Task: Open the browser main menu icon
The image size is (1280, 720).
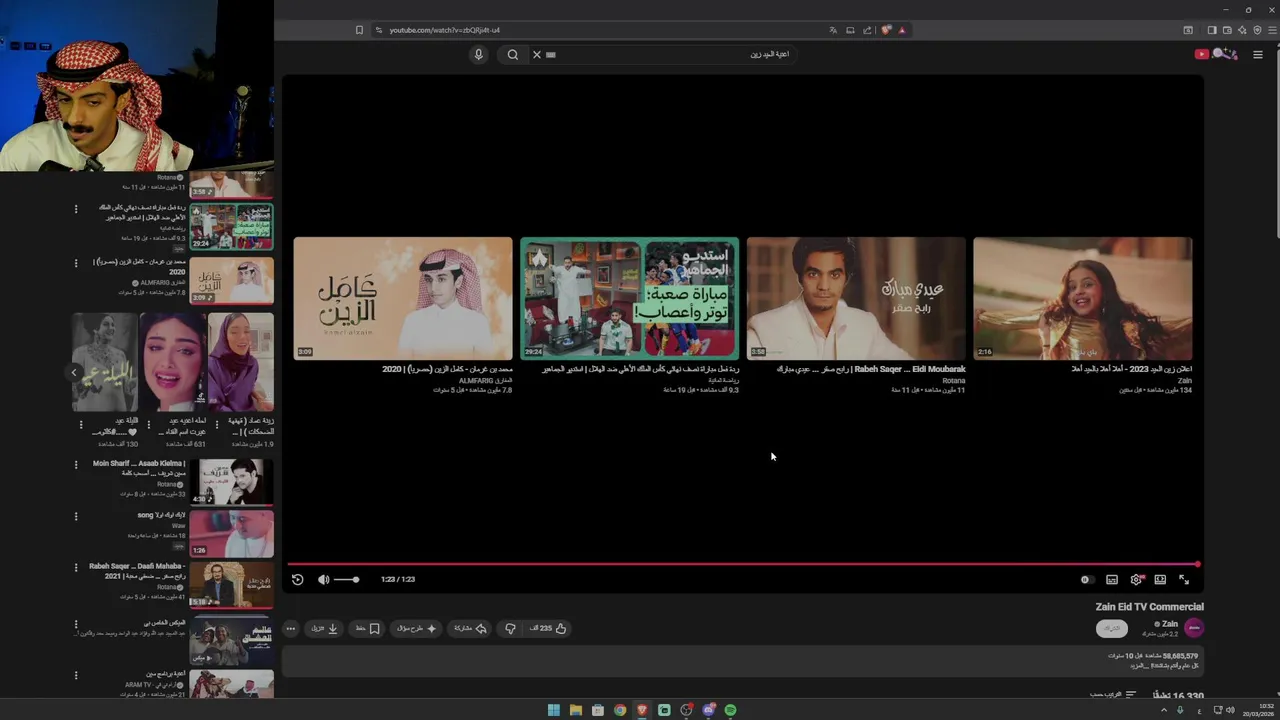Action: (1272, 30)
